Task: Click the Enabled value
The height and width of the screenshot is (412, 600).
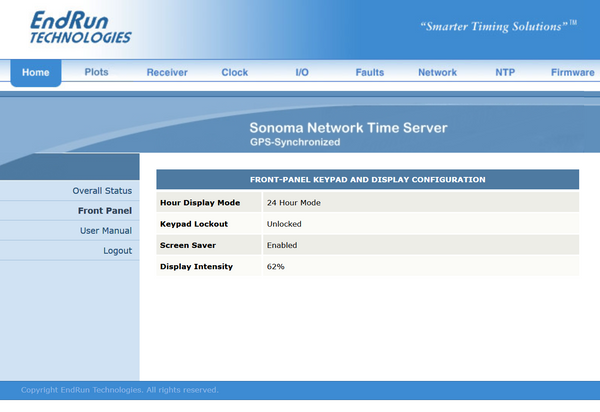Action: tap(282, 245)
